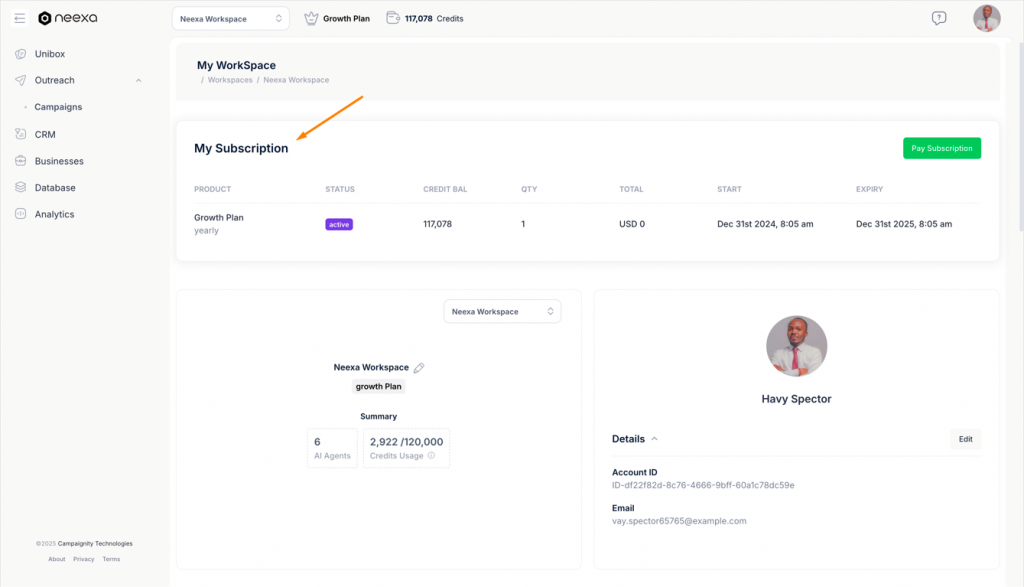Click the Edit button on the profile card
This screenshot has height=587, width=1024.
[964, 438]
